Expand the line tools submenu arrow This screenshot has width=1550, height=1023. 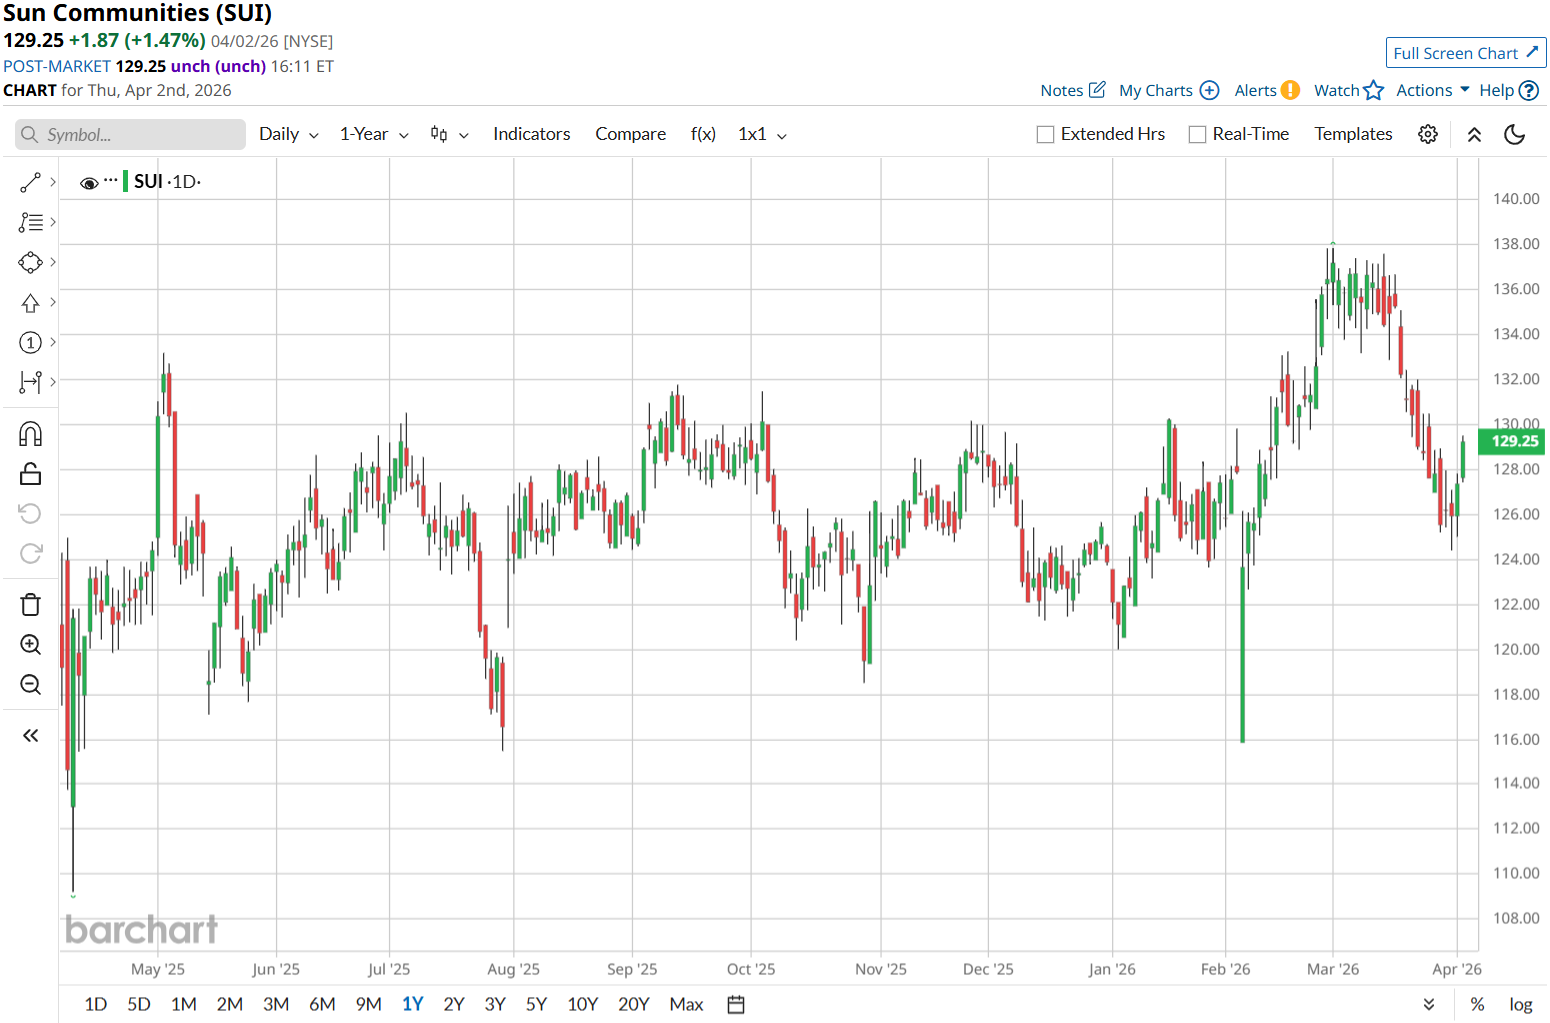[x=53, y=182]
